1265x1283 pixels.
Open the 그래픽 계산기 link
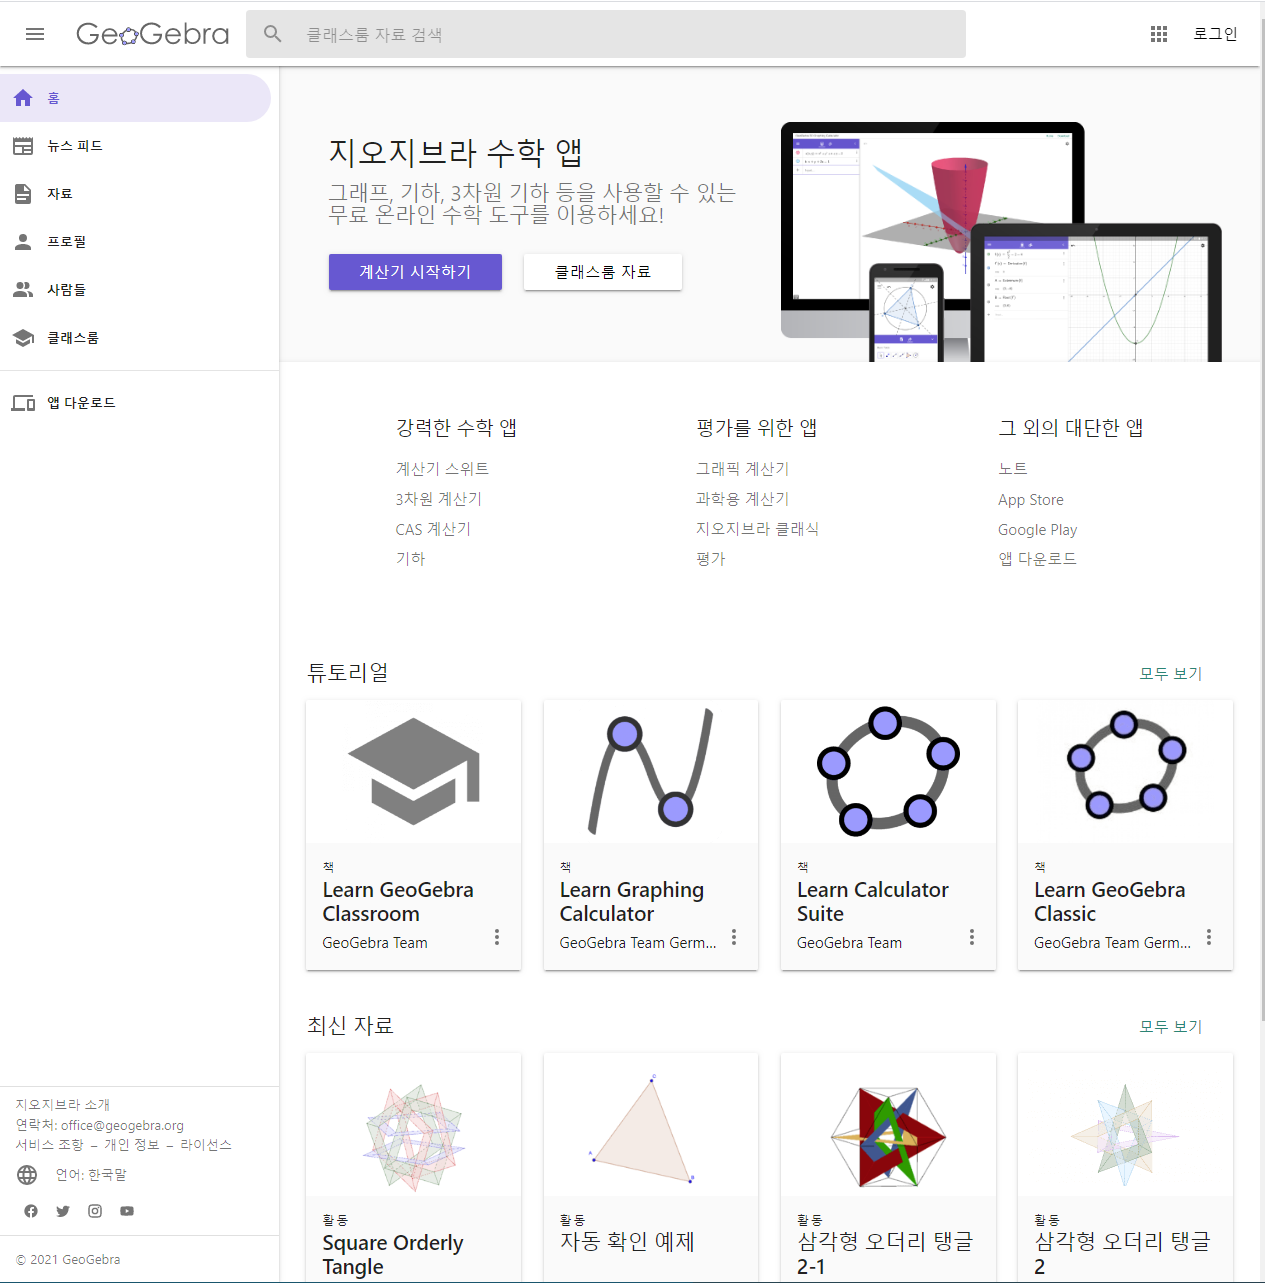(x=743, y=469)
